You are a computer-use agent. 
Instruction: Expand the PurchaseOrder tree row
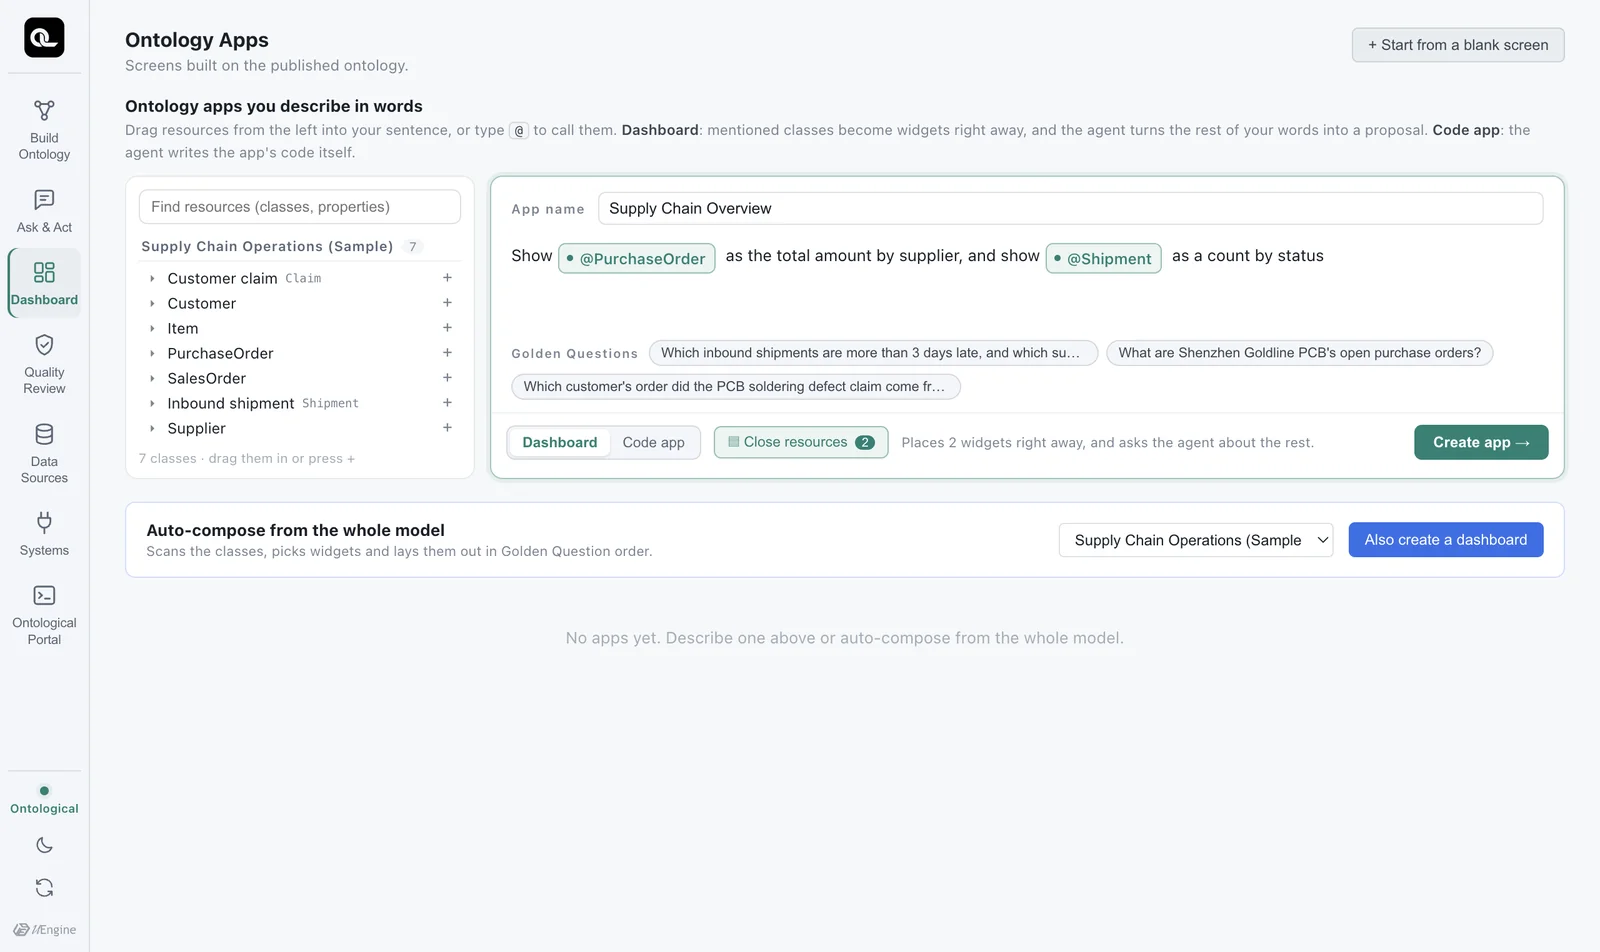coord(152,354)
